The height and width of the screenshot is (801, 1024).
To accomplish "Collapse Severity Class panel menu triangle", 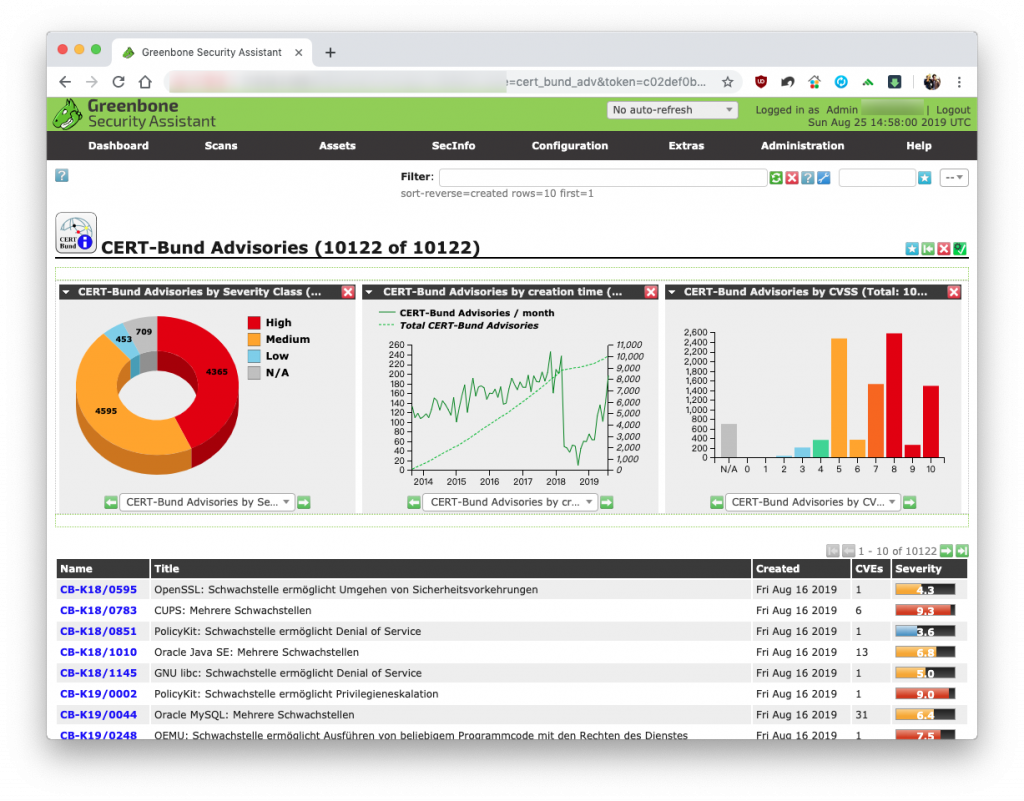I will click(66, 292).
